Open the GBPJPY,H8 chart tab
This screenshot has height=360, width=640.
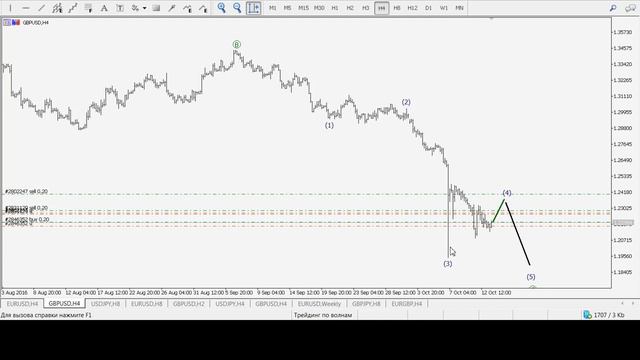click(x=366, y=304)
